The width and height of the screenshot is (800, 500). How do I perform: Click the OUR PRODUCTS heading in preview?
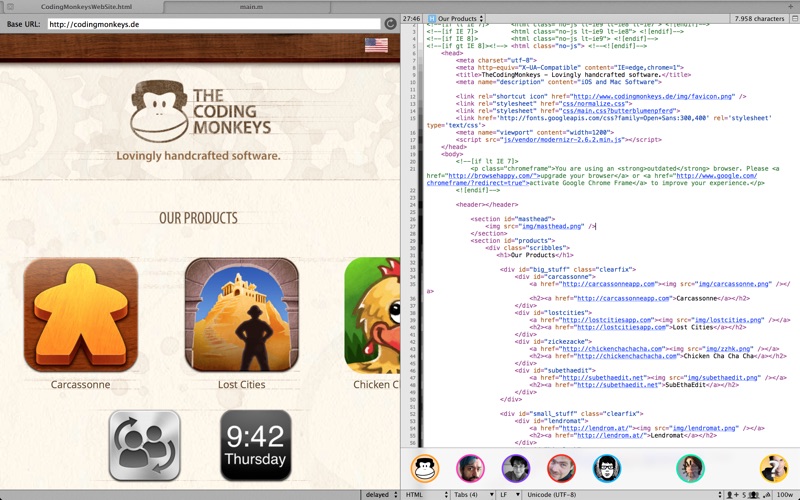click(x=198, y=218)
